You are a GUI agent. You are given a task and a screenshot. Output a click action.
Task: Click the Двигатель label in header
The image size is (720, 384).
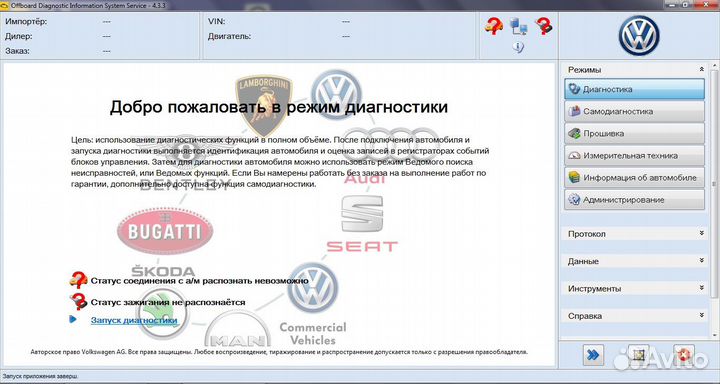(229, 36)
